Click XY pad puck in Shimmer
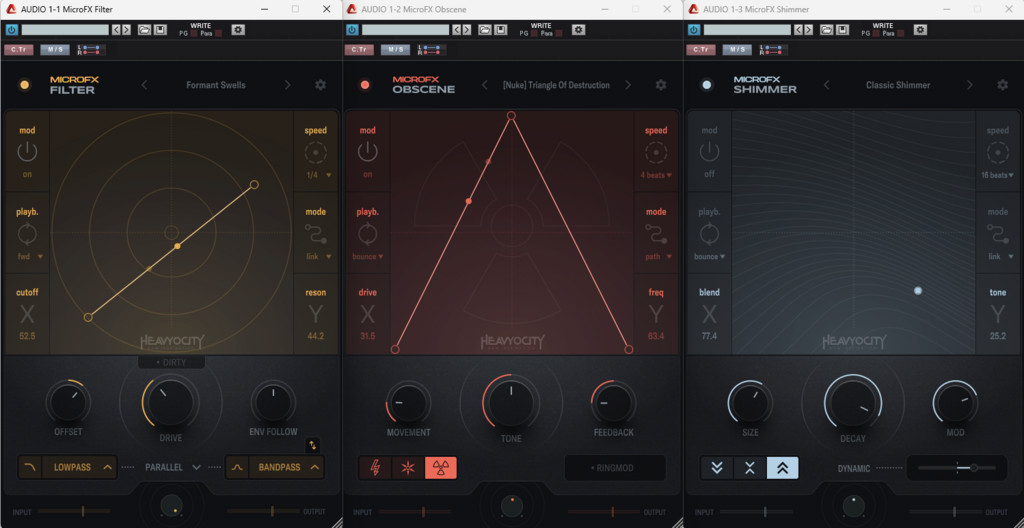This screenshot has height=528, width=1024. pyautogui.click(x=918, y=291)
